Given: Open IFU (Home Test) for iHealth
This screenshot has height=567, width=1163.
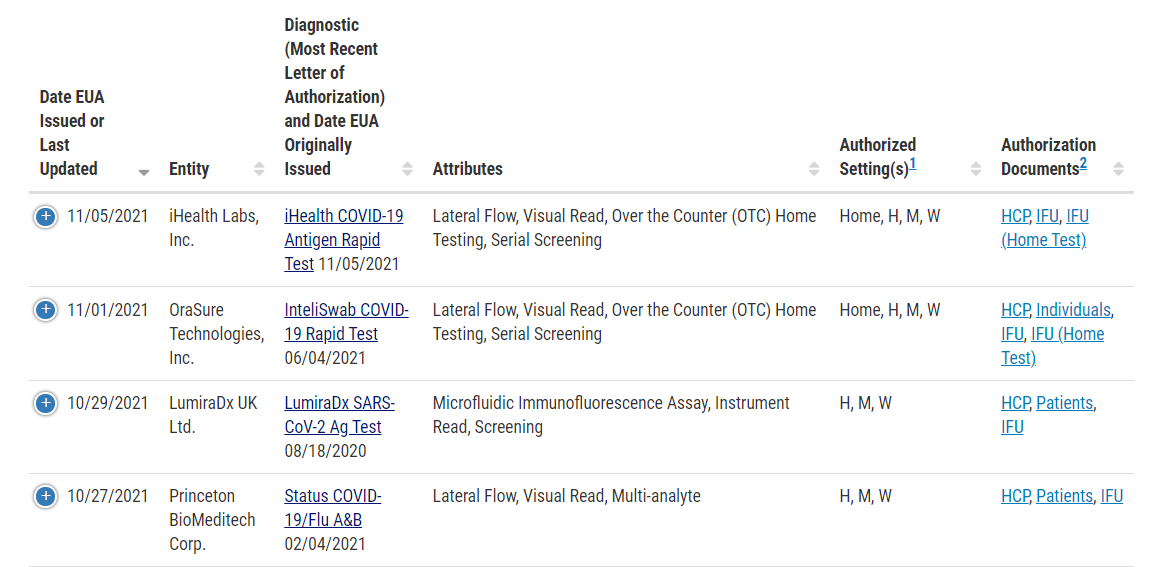Looking at the screenshot, I should click(1044, 229).
